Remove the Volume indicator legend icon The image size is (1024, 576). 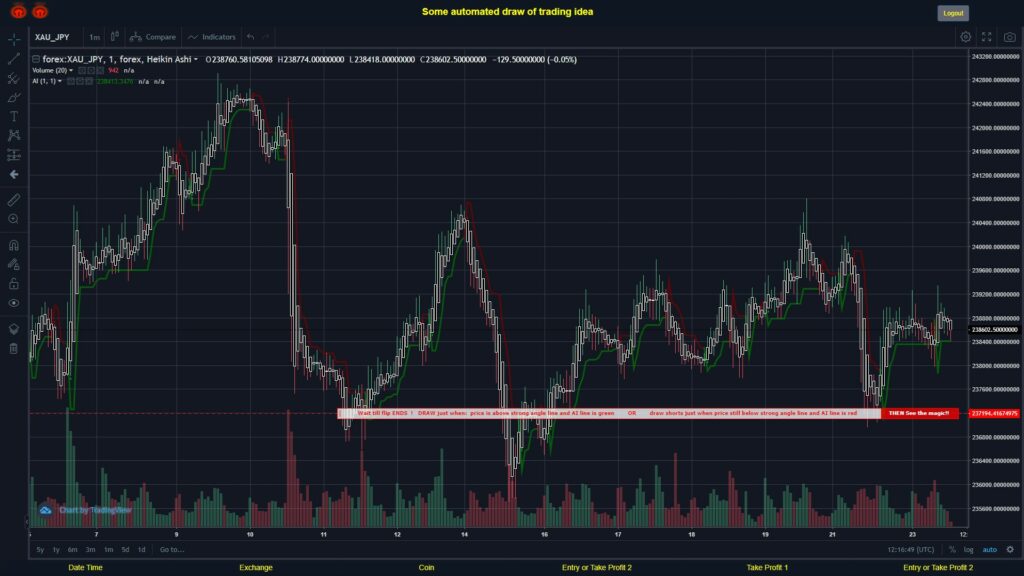[101, 71]
